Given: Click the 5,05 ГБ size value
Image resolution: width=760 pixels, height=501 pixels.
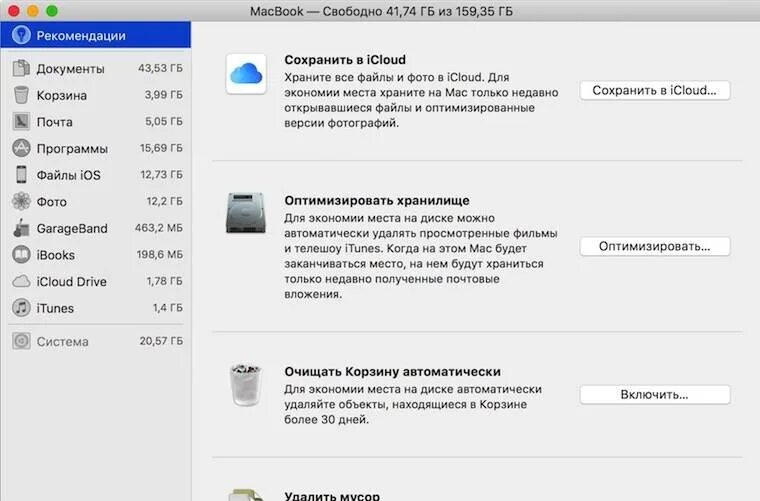Looking at the screenshot, I should click(x=164, y=121).
